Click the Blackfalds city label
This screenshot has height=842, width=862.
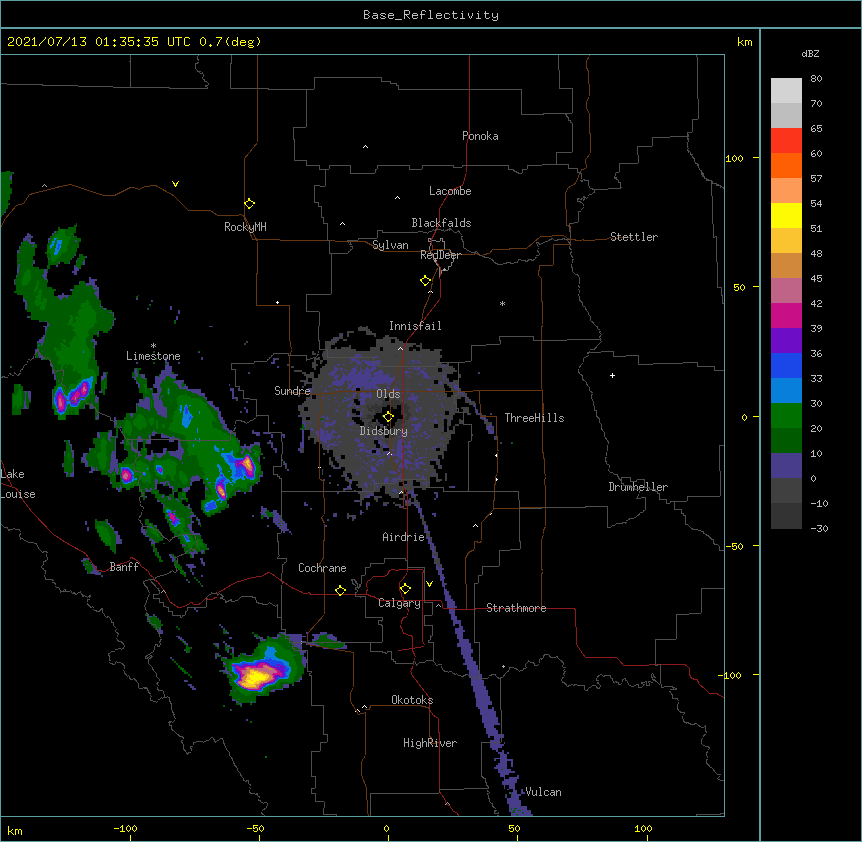click(x=441, y=223)
